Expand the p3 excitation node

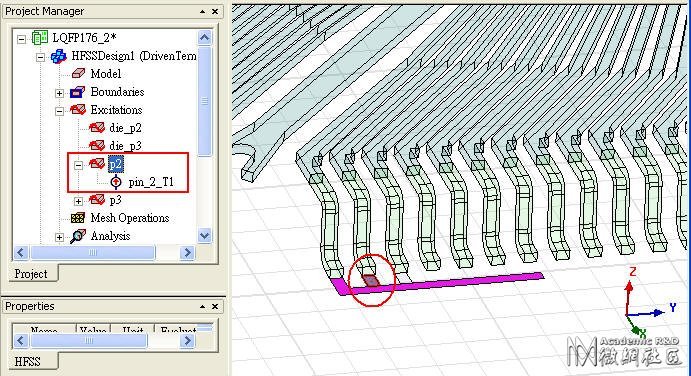point(78,201)
